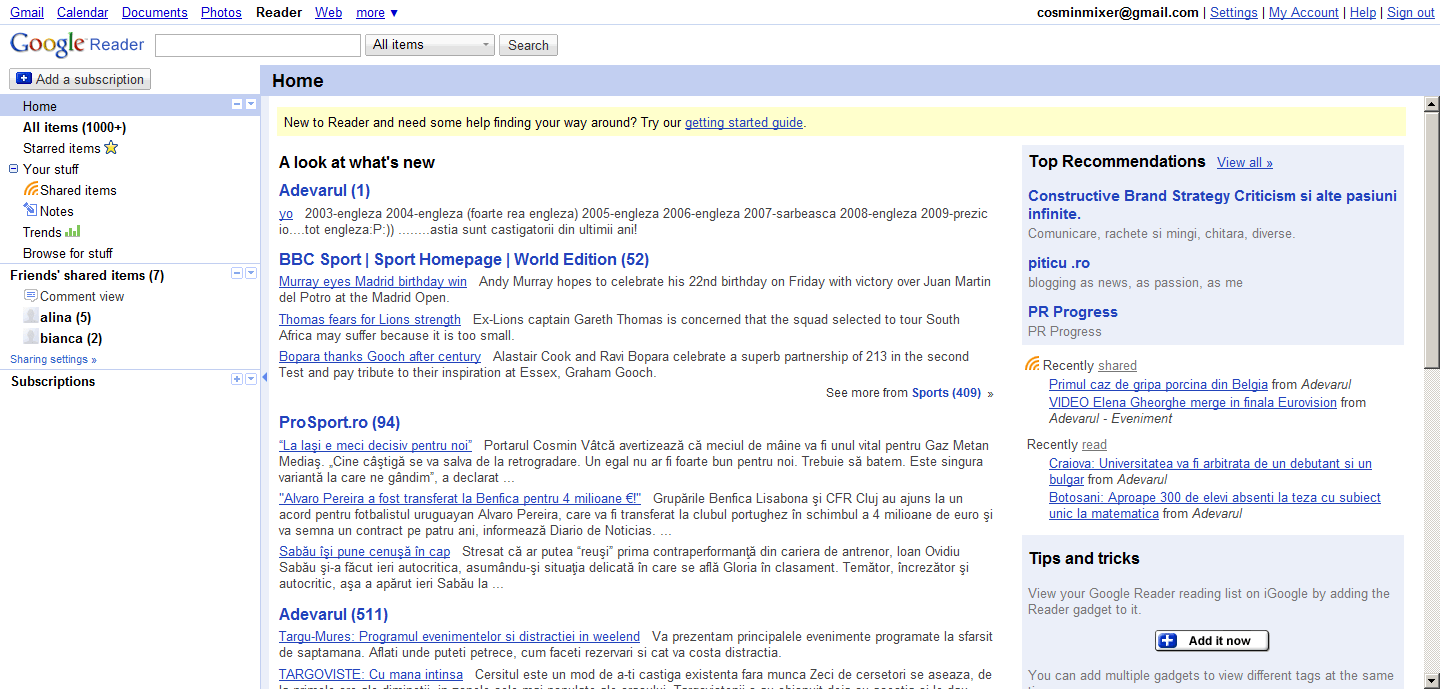The height and width of the screenshot is (689, 1440).
Task: Click the vertical scrollbar thumb
Action: point(1431,240)
